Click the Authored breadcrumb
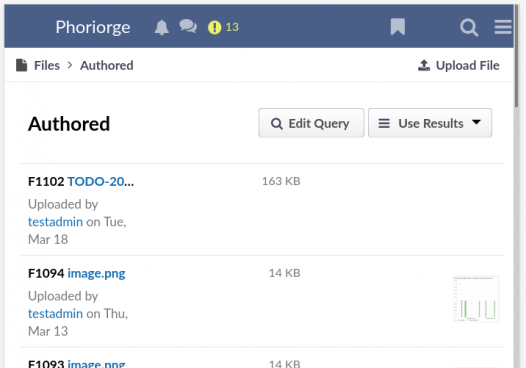Screen dimensions: 526x368 (x=106, y=65)
